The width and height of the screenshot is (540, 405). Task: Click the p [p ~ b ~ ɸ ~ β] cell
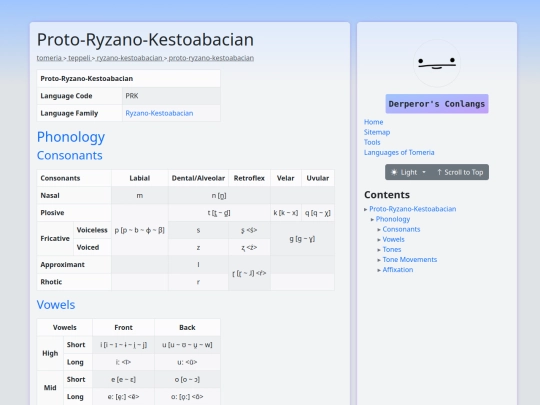pos(139,230)
